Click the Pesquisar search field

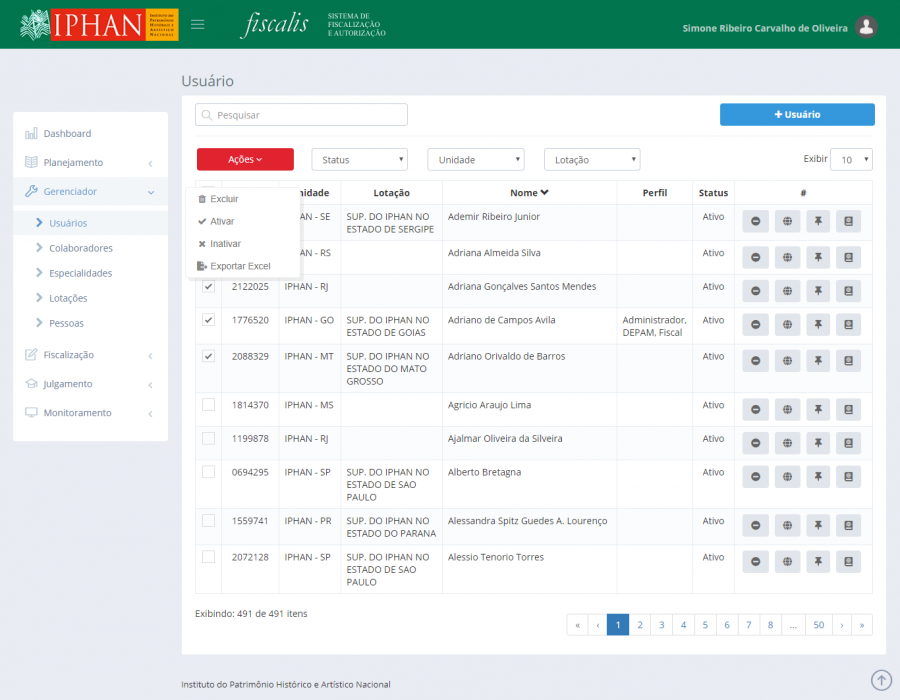[x=302, y=115]
